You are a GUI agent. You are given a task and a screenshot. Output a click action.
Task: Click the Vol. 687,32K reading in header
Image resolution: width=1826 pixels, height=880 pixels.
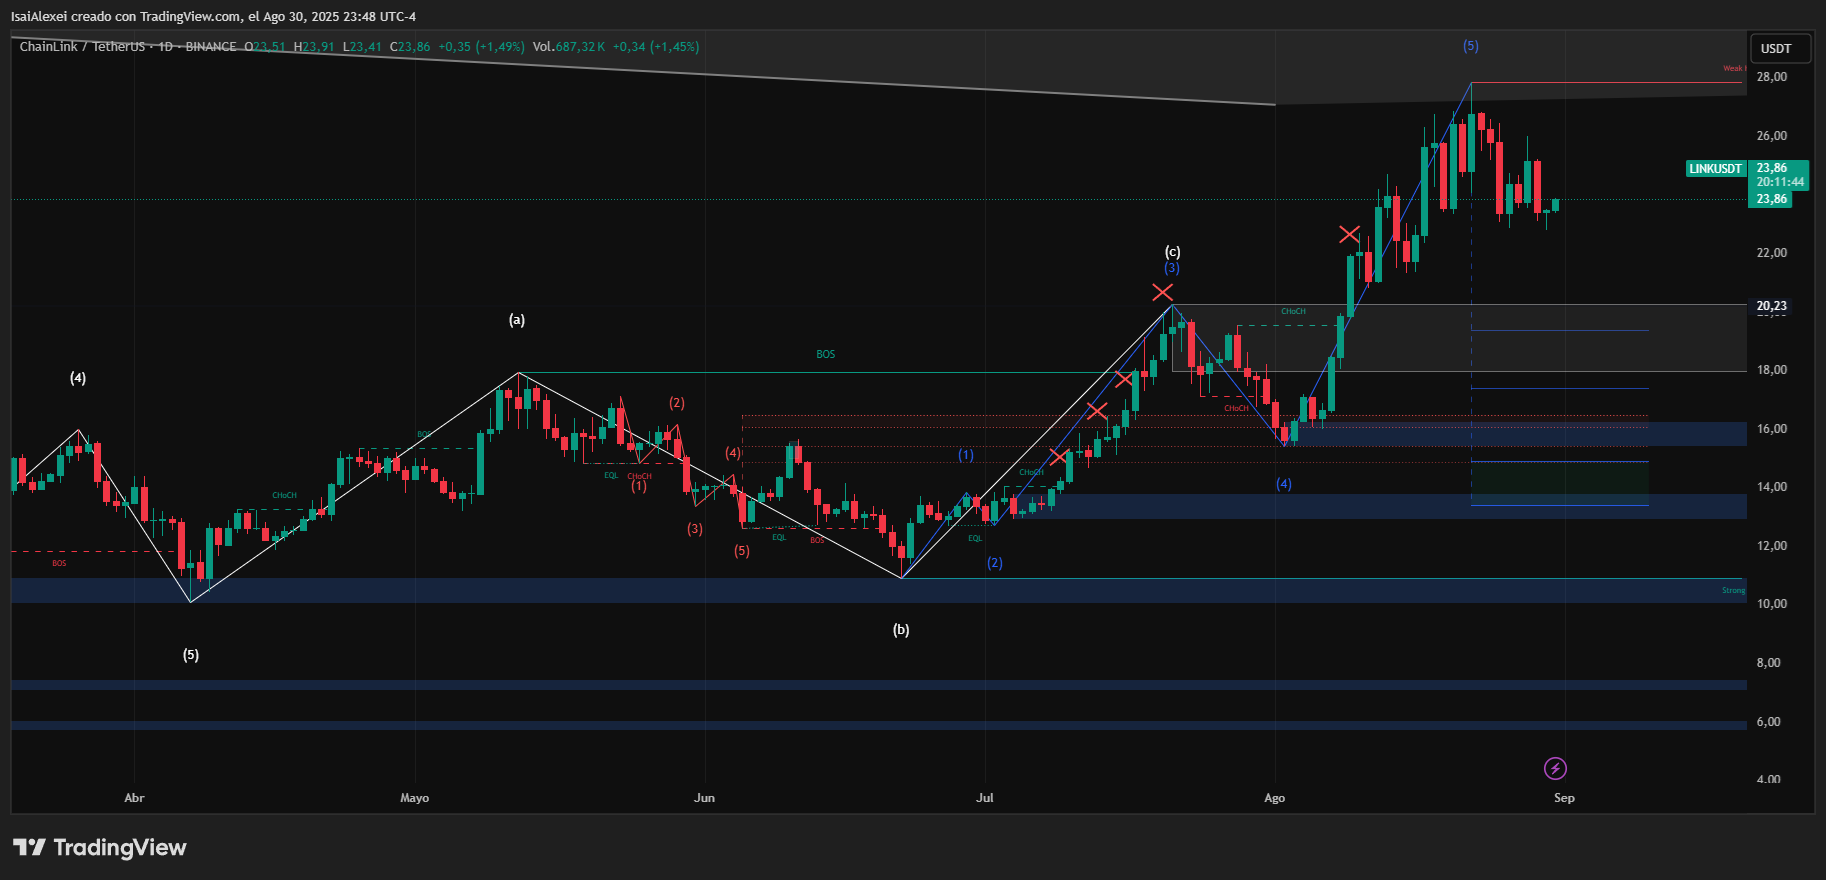coord(568,47)
